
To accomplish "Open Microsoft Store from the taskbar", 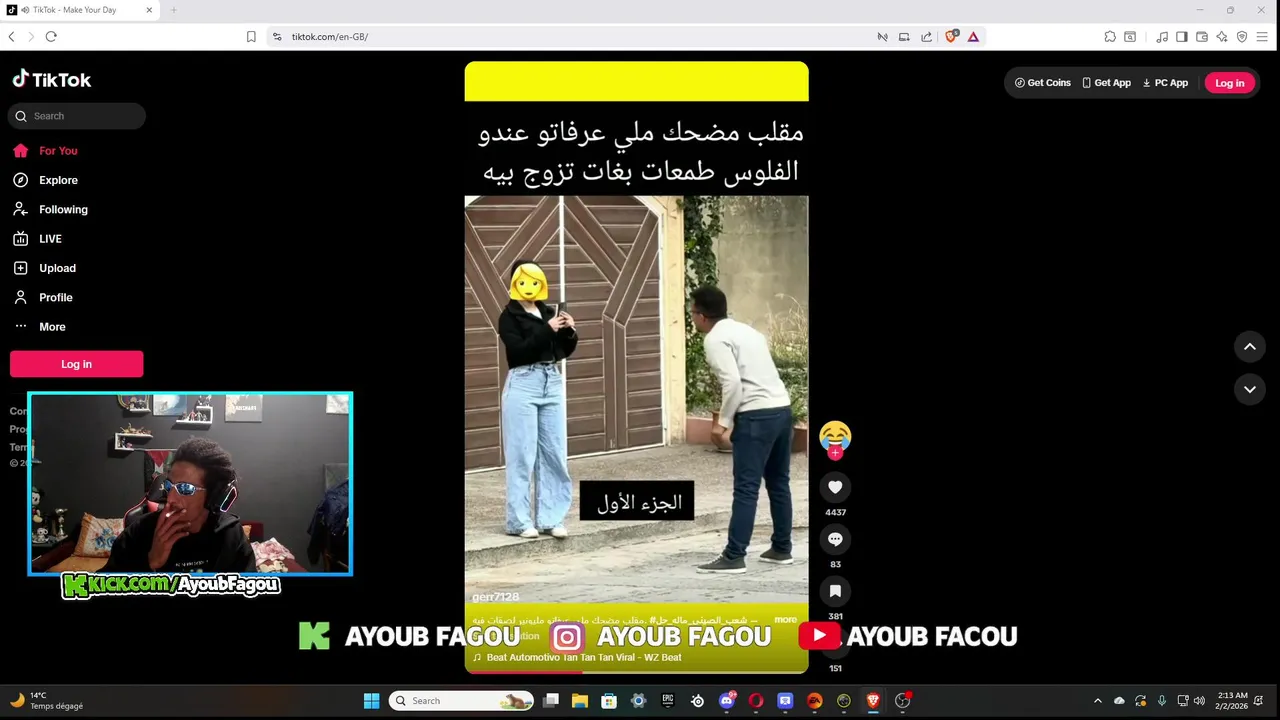I will click(x=609, y=701).
